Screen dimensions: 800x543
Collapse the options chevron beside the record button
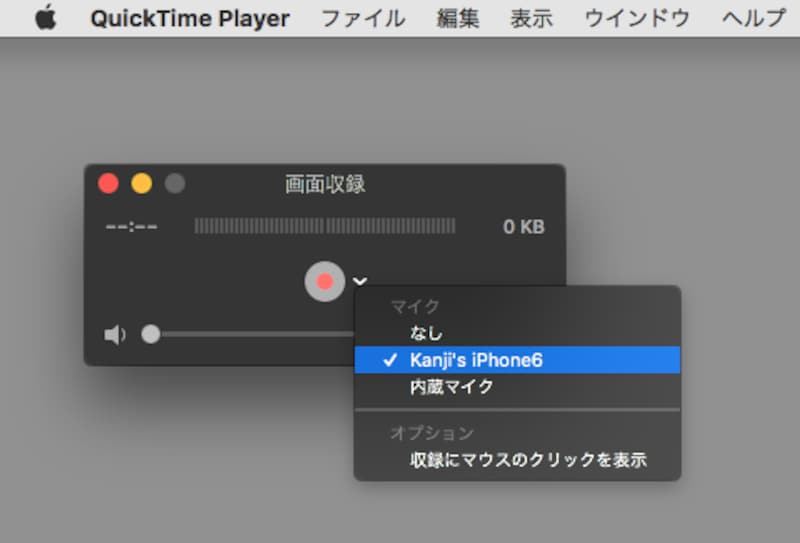point(360,281)
